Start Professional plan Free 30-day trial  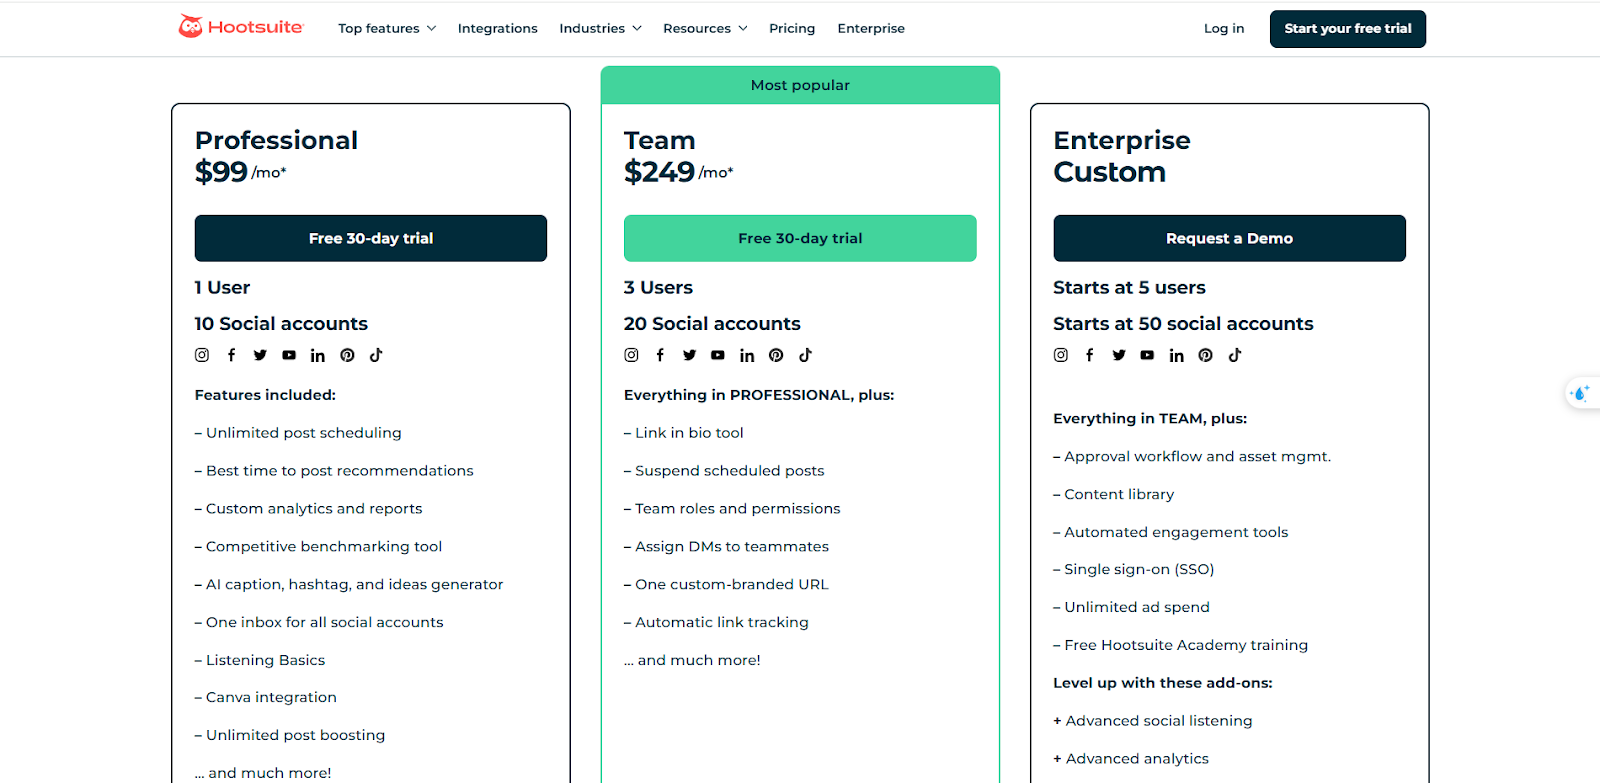tap(371, 238)
